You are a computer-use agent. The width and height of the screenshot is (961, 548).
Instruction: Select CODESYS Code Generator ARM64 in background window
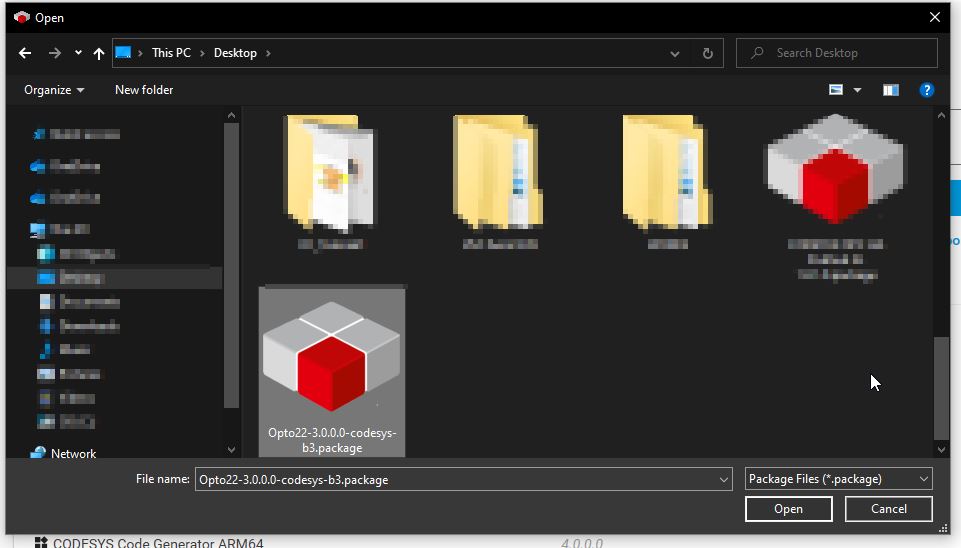pyautogui.click(x=158, y=543)
